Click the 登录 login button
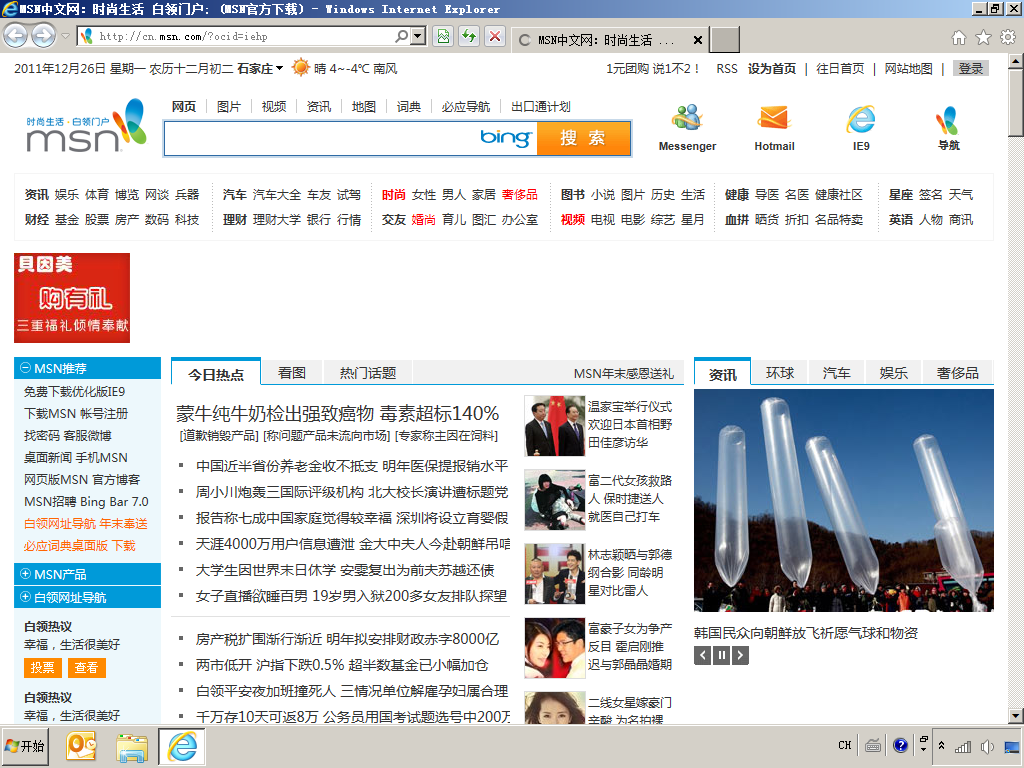 pos(971,69)
